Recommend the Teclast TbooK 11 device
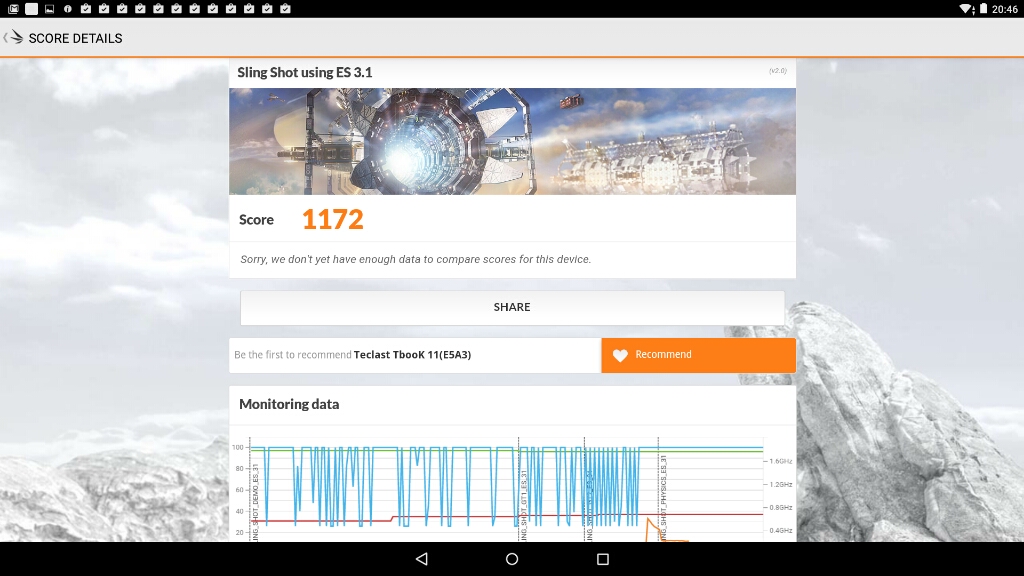 click(x=698, y=355)
